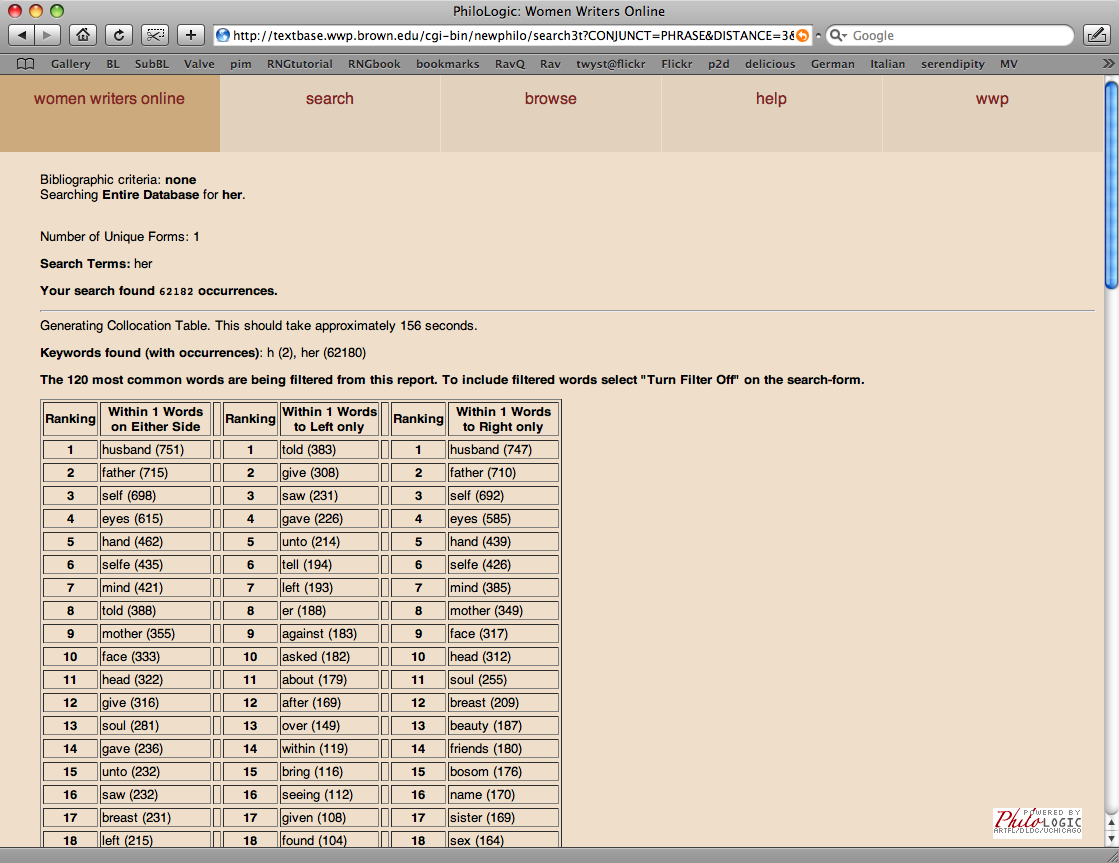Click the '62182' occurrences count

176,291
